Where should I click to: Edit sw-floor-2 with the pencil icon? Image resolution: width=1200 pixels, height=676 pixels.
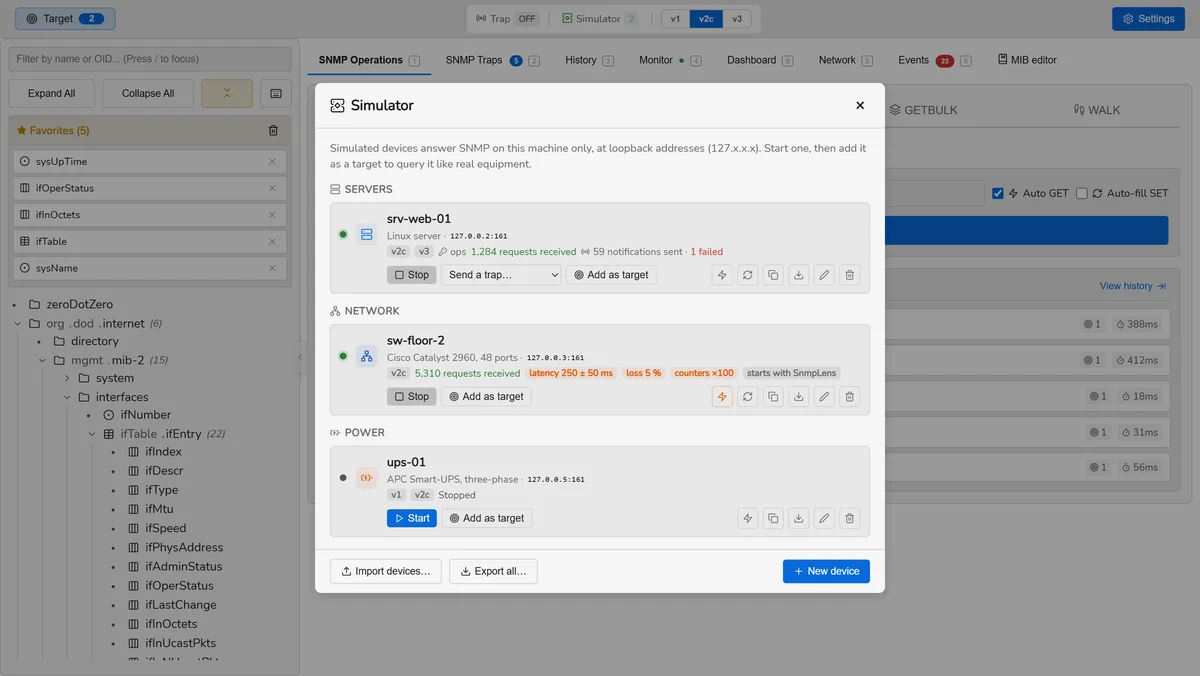(x=824, y=397)
